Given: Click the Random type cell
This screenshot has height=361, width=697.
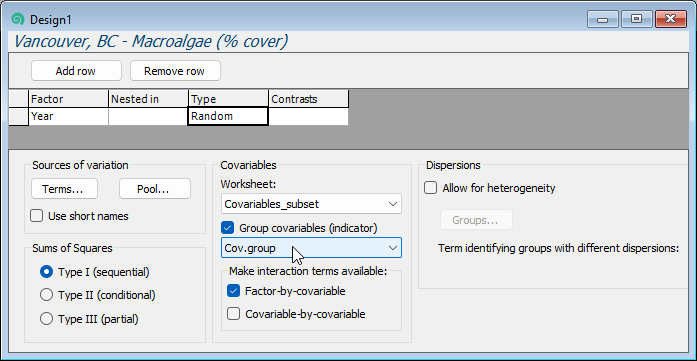Looking at the screenshot, I should [x=228, y=116].
